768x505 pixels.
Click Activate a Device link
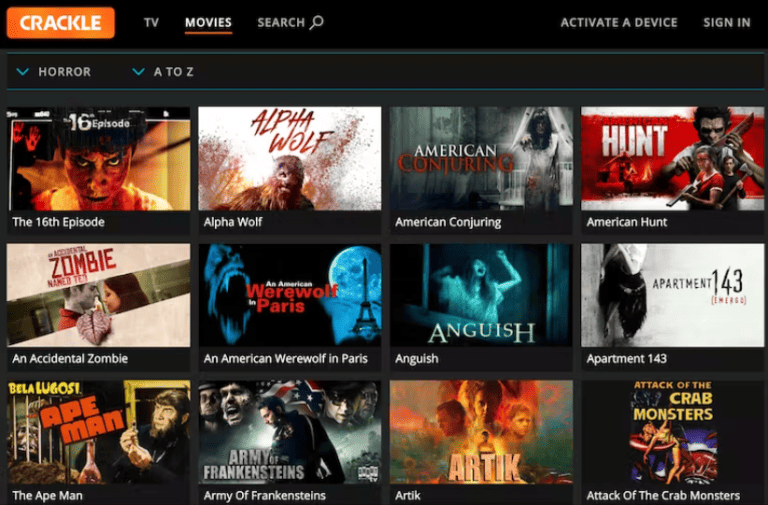618,22
